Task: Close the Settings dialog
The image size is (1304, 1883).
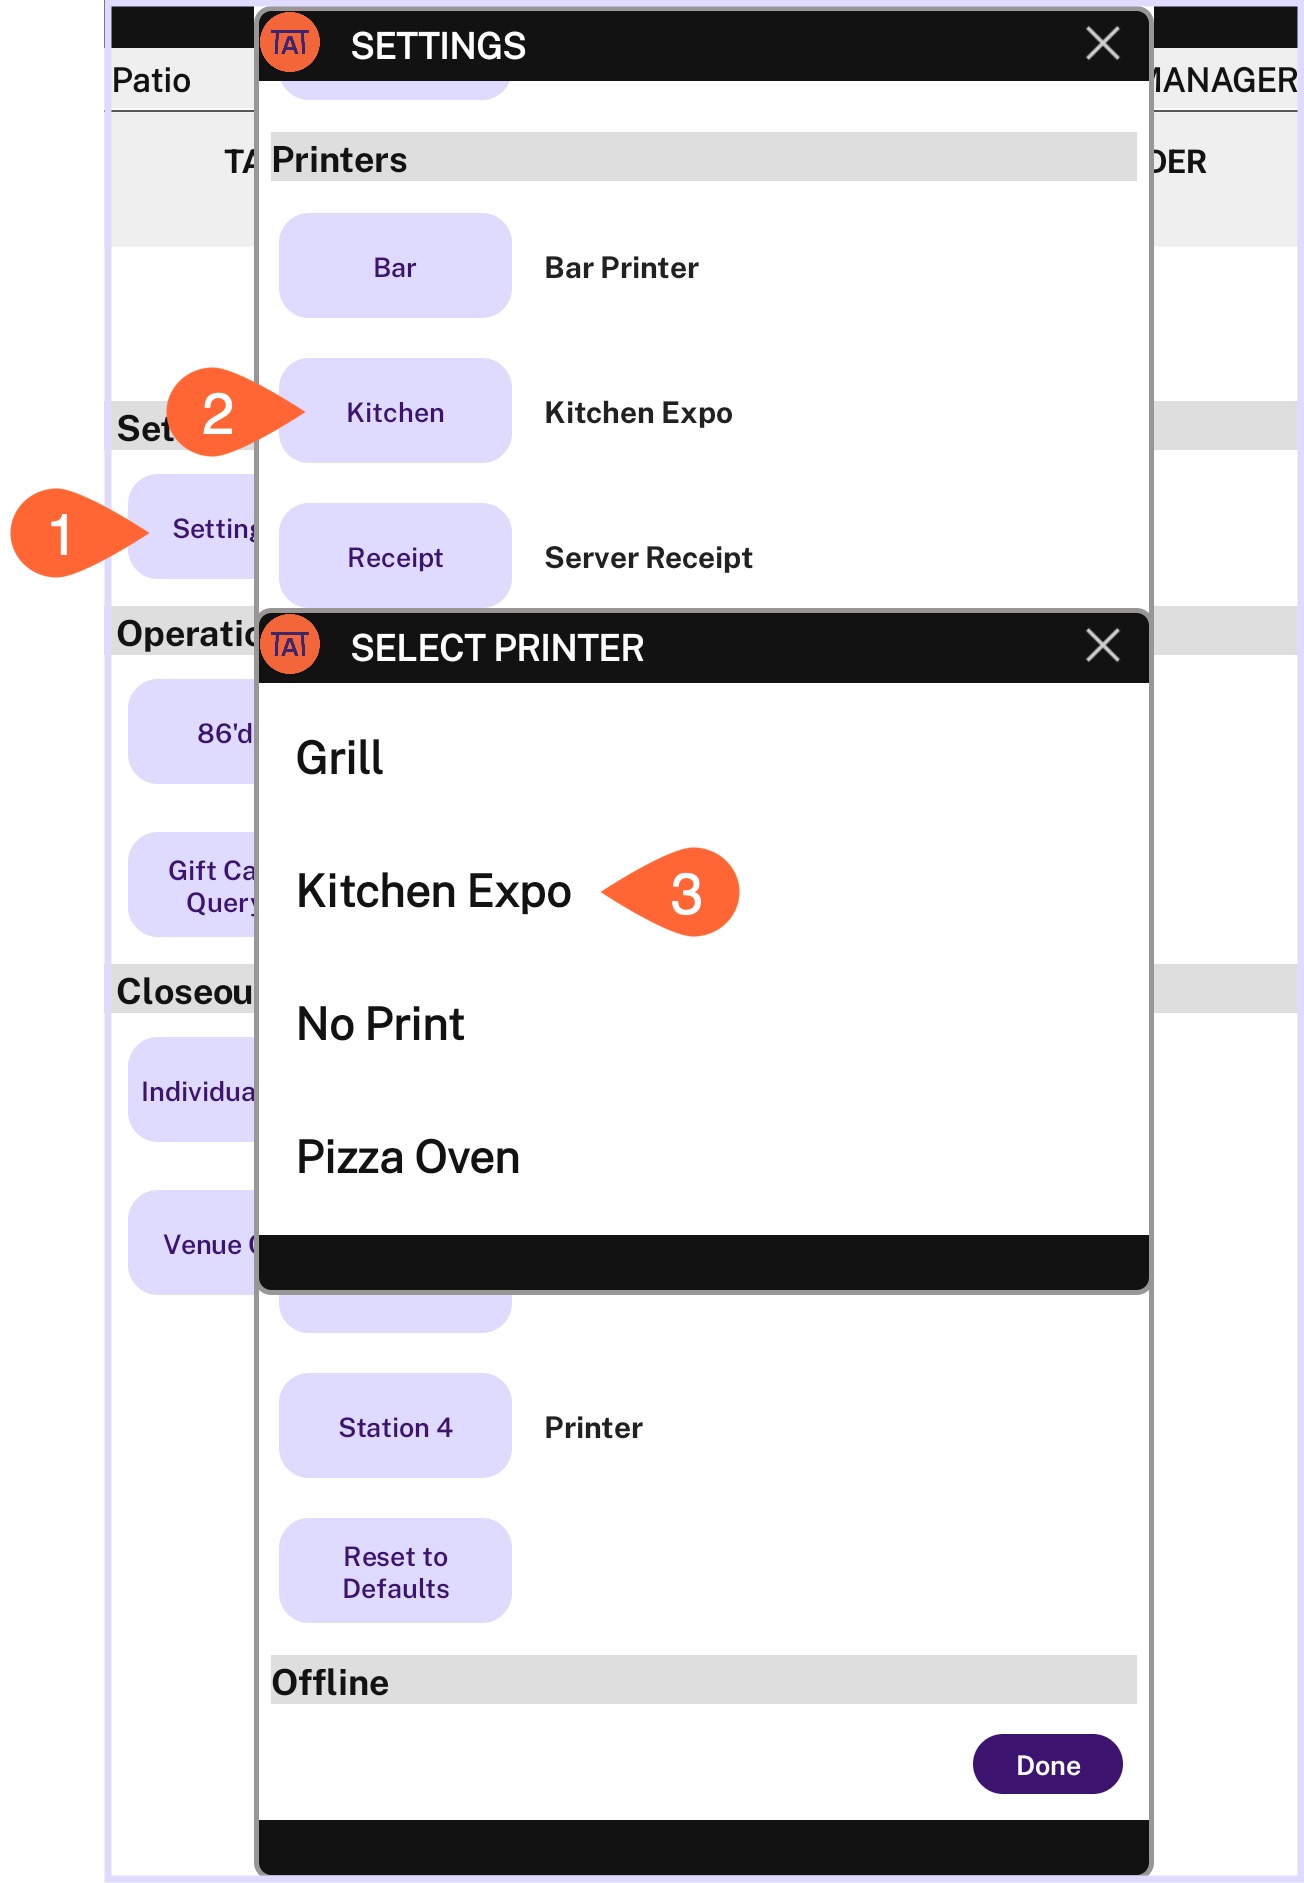Action: point(1102,44)
